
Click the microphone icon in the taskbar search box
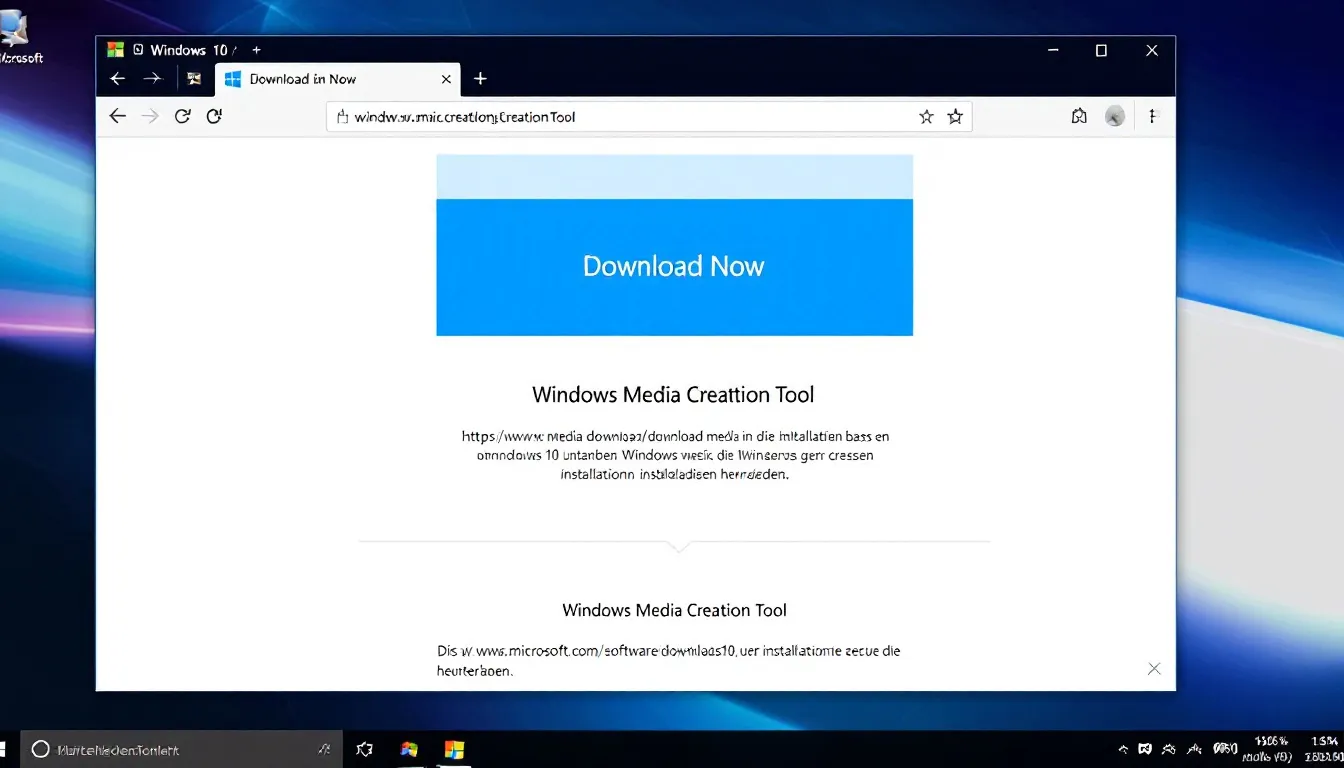[x=324, y=749]
